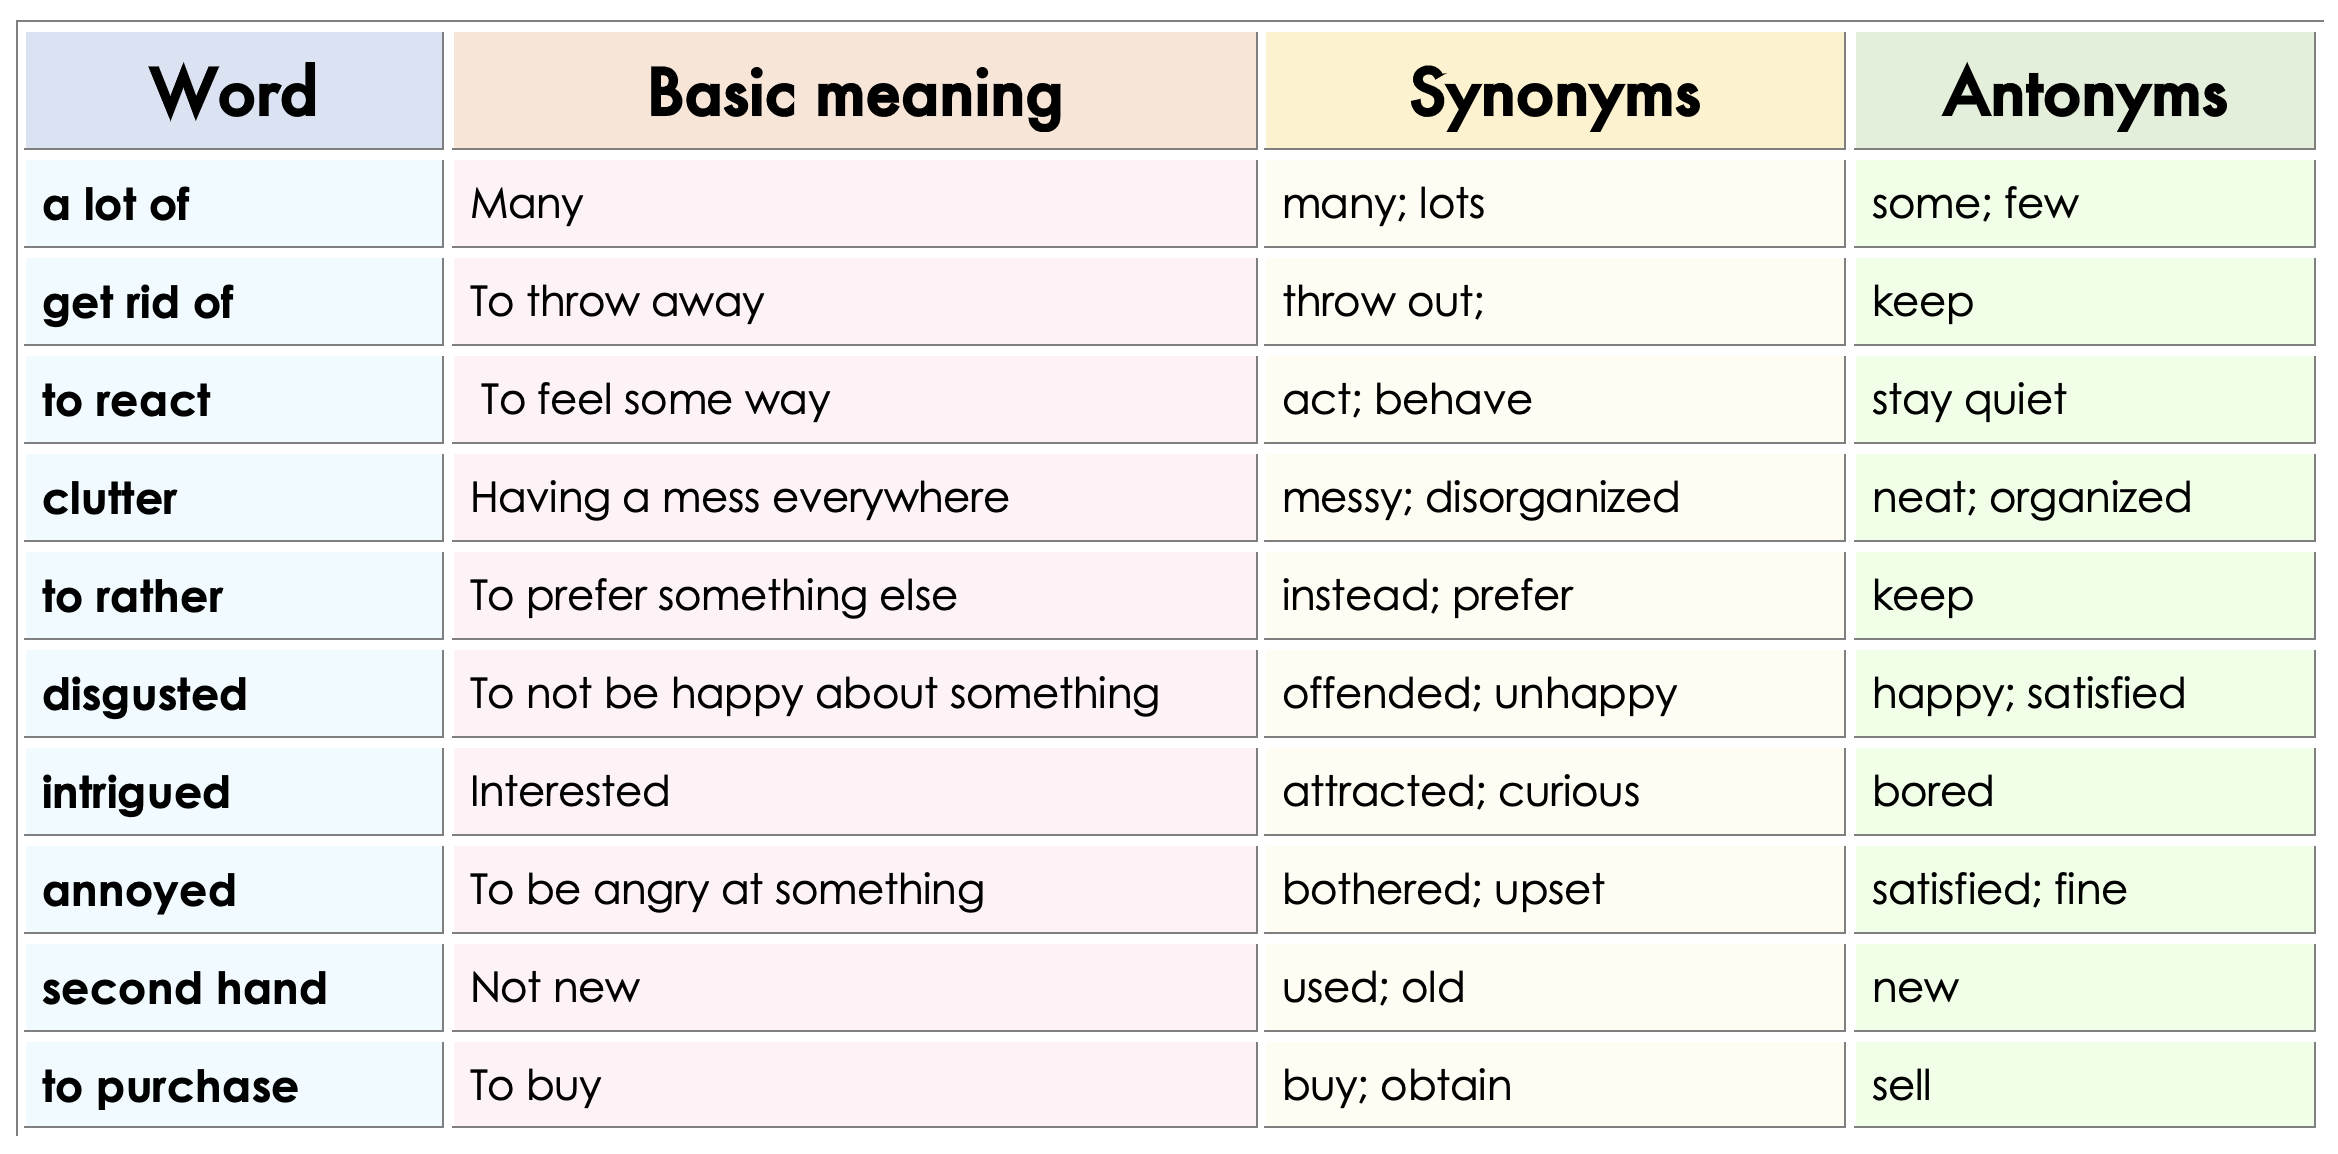Viewport: 2338px width, 1154px height.
Task: Click the 'bothered; upset' synonyms cell
Action: [1554, 890]
